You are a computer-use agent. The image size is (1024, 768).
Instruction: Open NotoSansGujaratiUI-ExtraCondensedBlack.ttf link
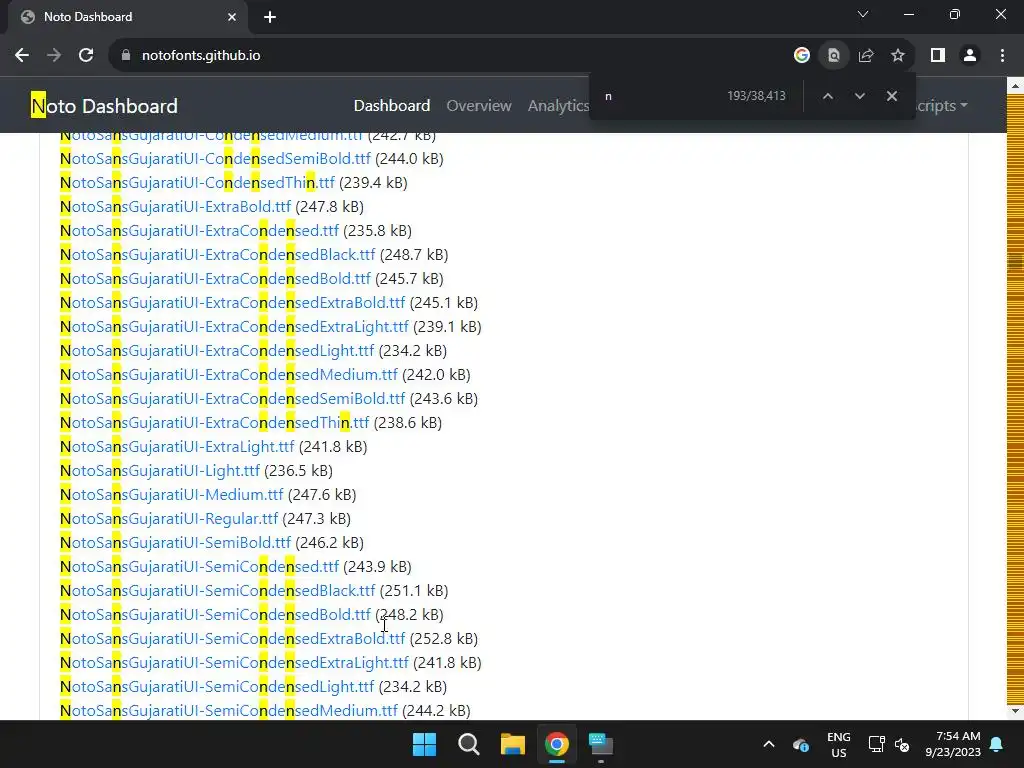click(x=217, y=255)
